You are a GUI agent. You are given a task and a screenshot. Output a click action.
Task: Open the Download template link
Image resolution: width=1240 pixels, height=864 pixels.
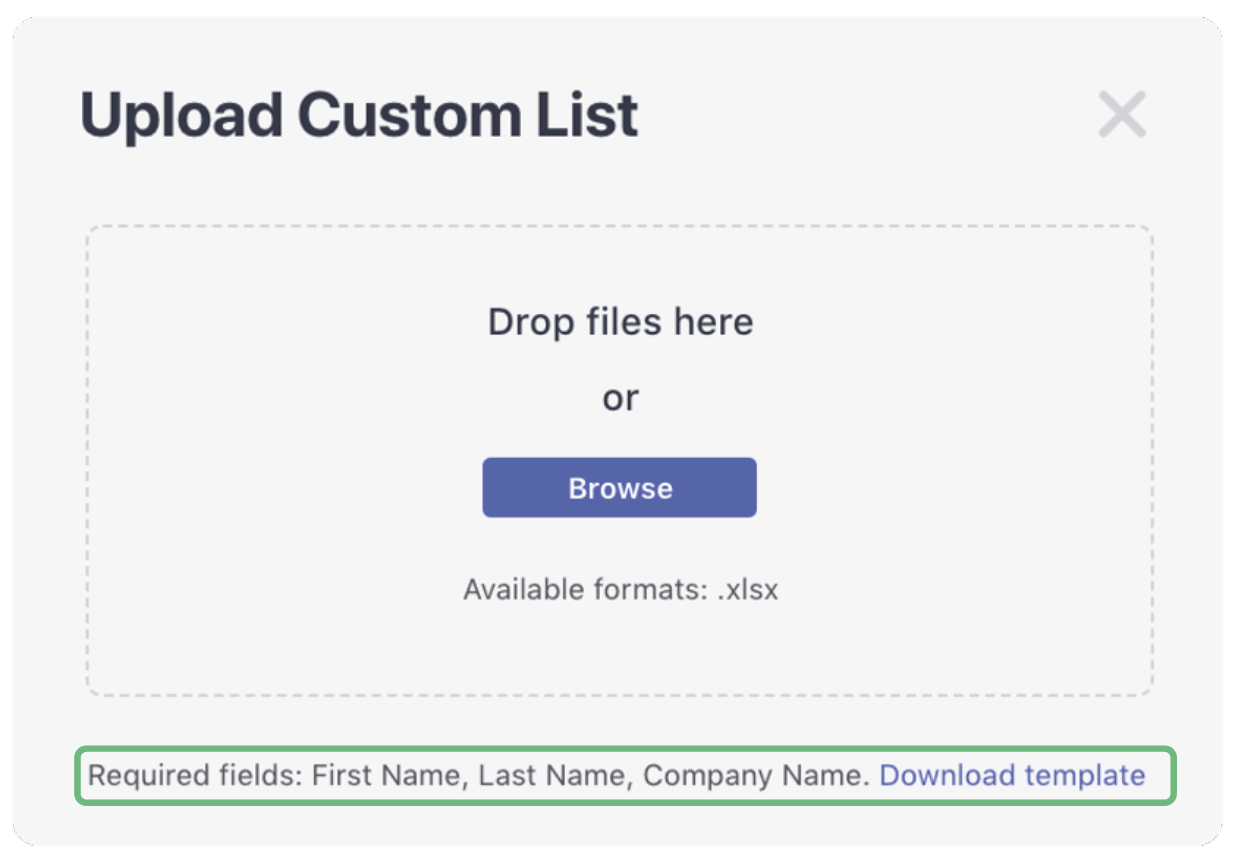tap(1012, 775)
